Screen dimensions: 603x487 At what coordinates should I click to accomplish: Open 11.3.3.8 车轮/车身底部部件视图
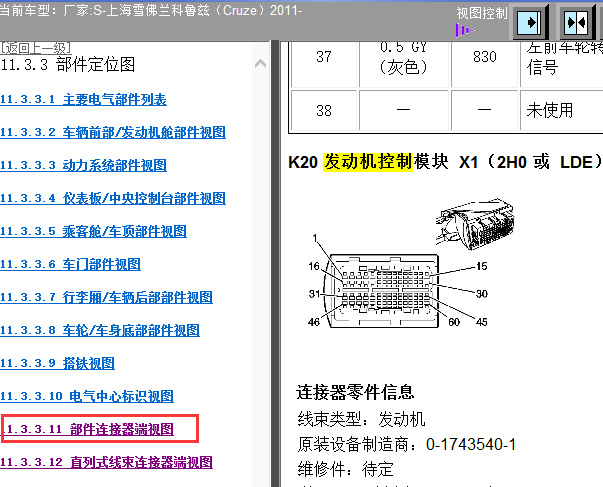(x=100, y=331)
